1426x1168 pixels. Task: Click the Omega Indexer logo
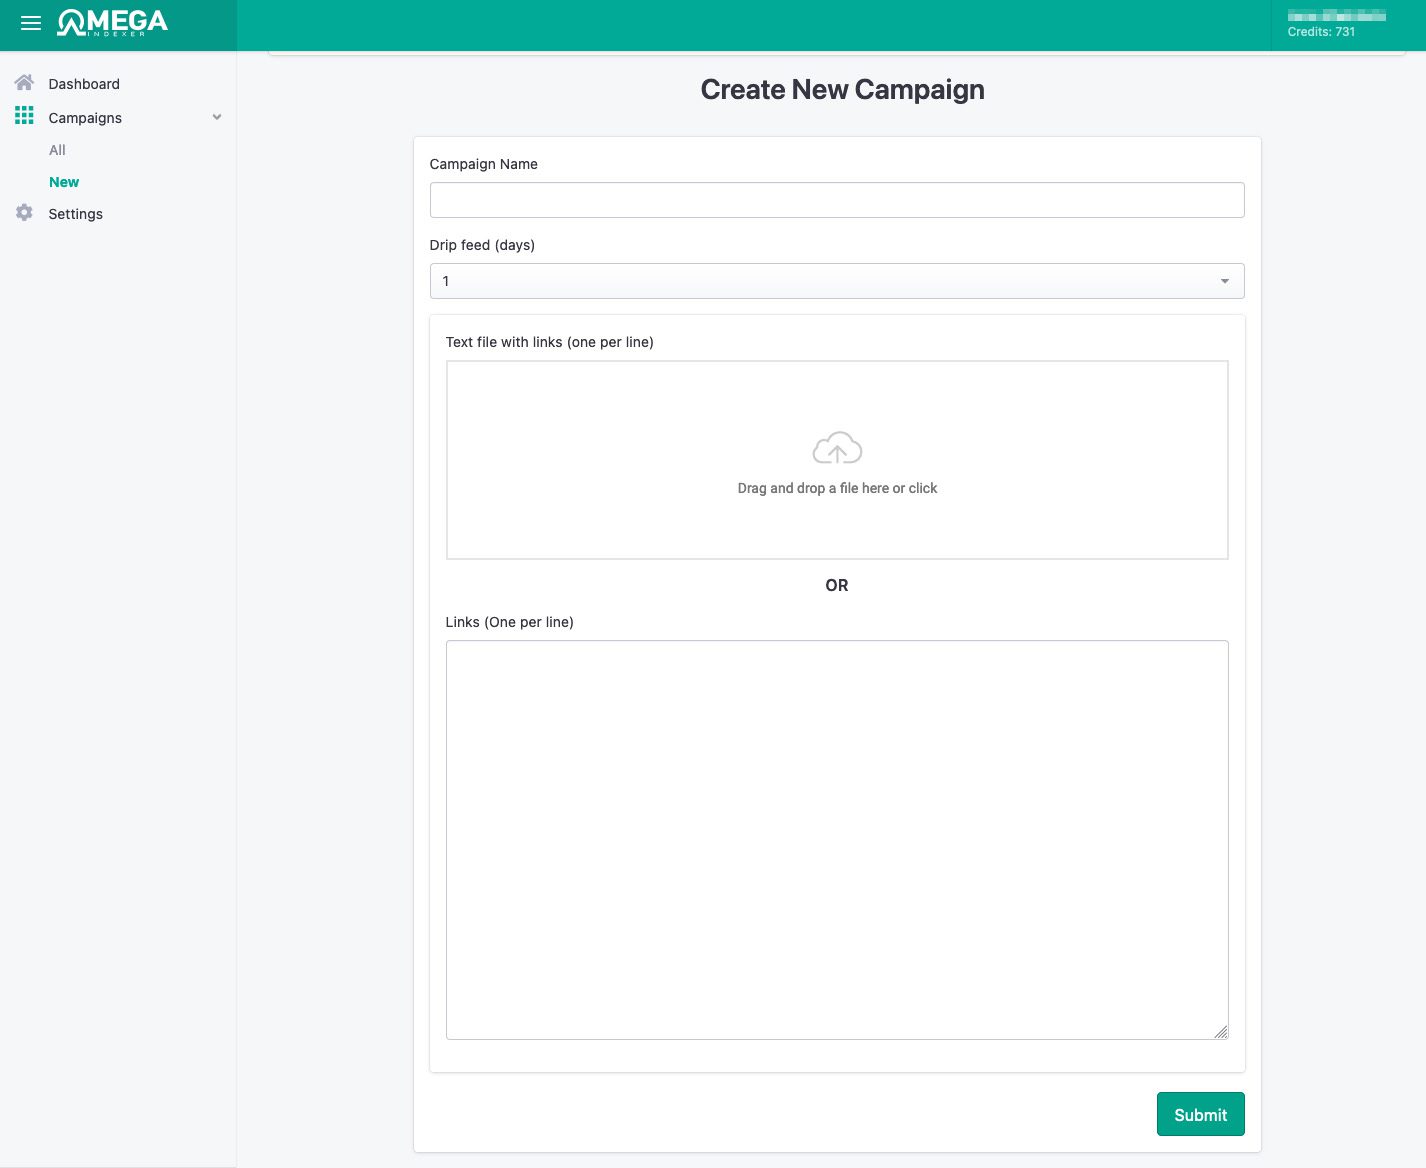pyautogui.click(x=112, y=23)
